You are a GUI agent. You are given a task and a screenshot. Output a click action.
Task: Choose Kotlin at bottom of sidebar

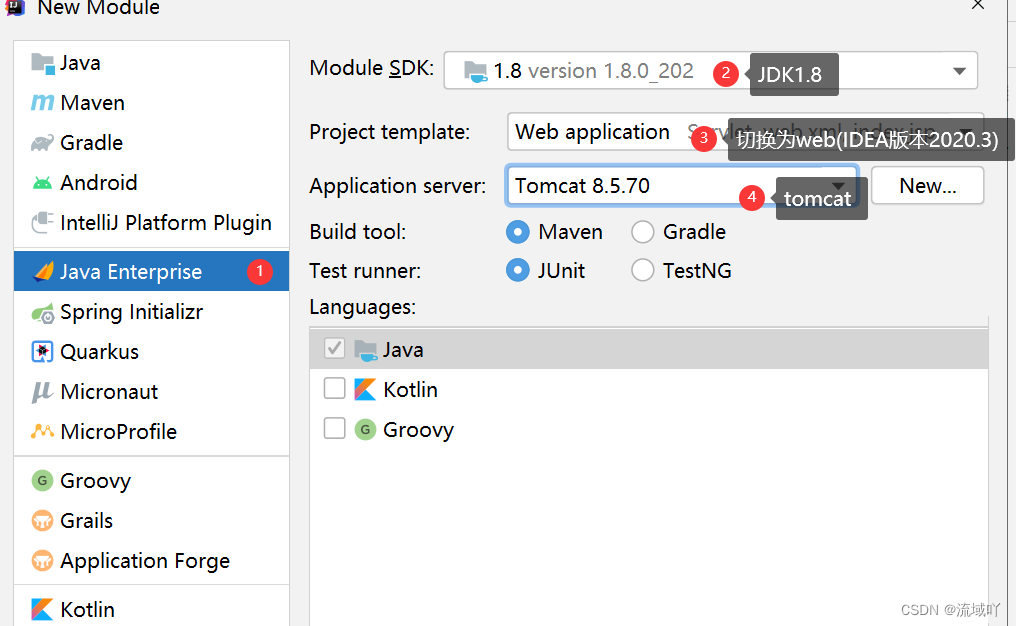(152, 609)
